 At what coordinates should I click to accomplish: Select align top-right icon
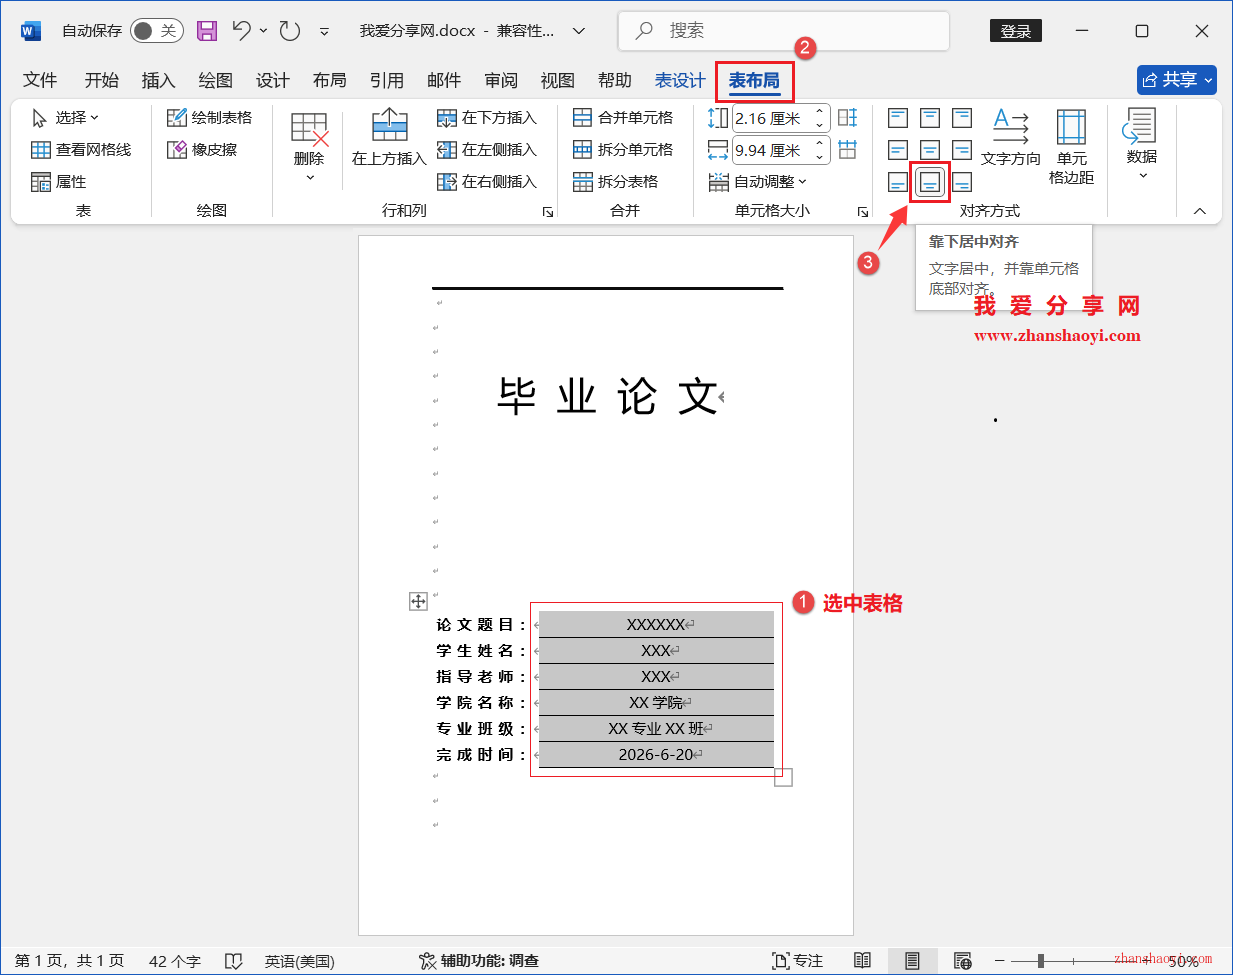click(x=962, y=118)
